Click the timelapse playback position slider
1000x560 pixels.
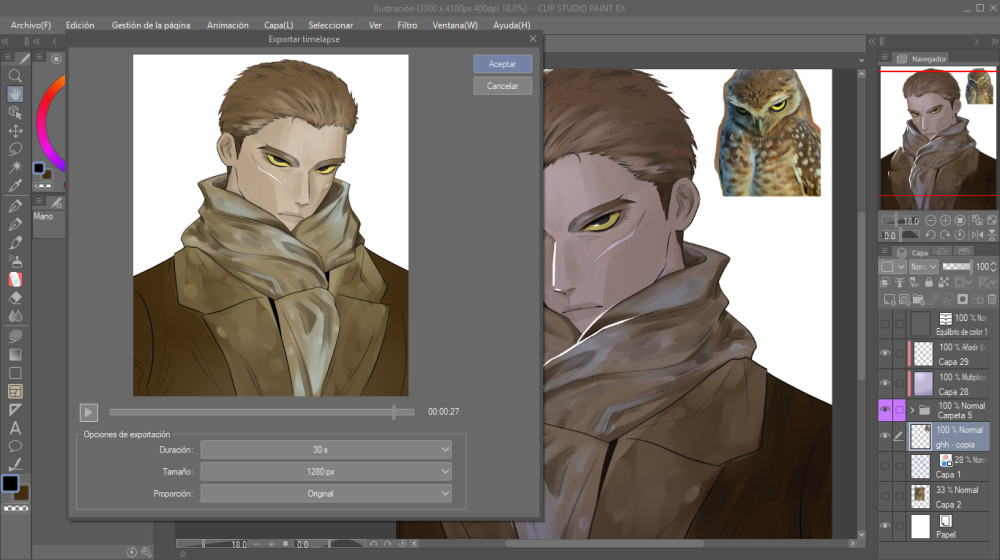262,412
